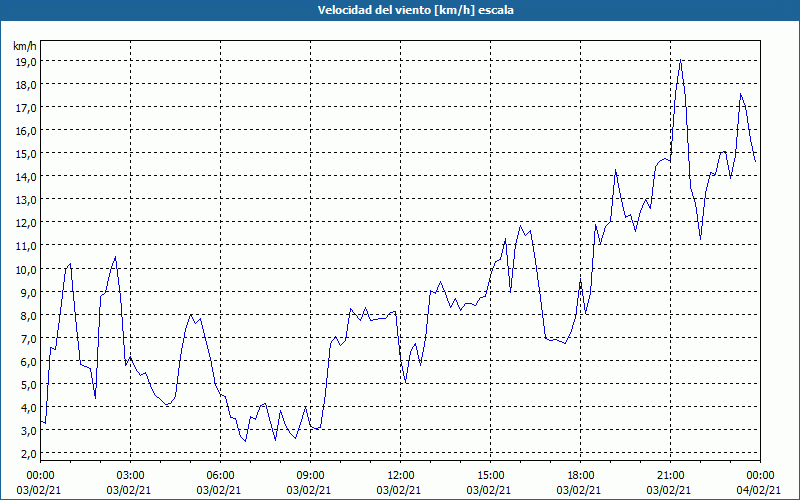Select the '18,0' y-axis label
The image size is (800, 500).
click(x=26, y=85)
